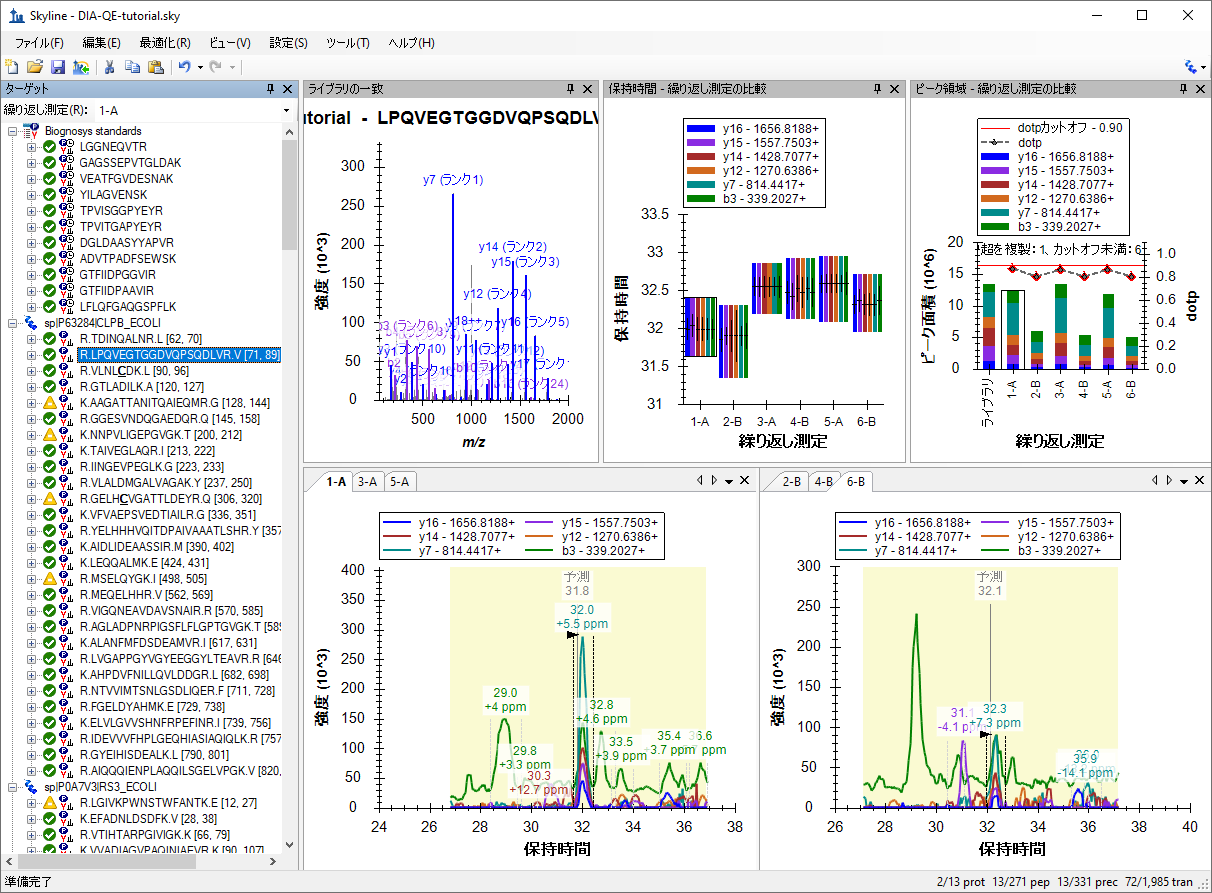This screenshot has height=893, width=1212.
Task: Click the Undo arrow icon
Action: click(184, 67)
